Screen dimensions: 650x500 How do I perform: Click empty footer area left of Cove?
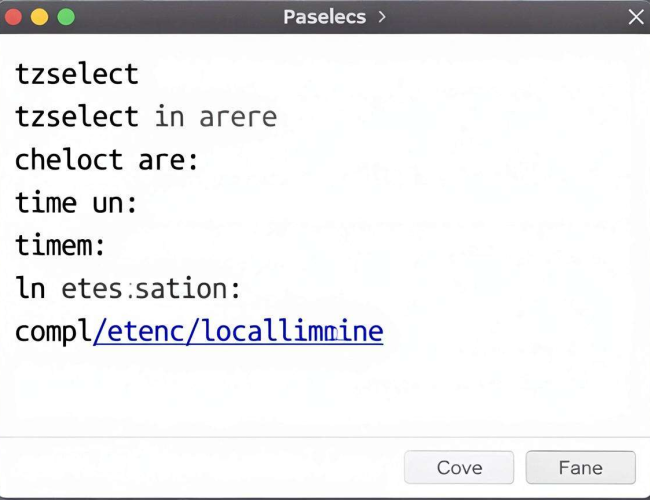coord(199,467)
